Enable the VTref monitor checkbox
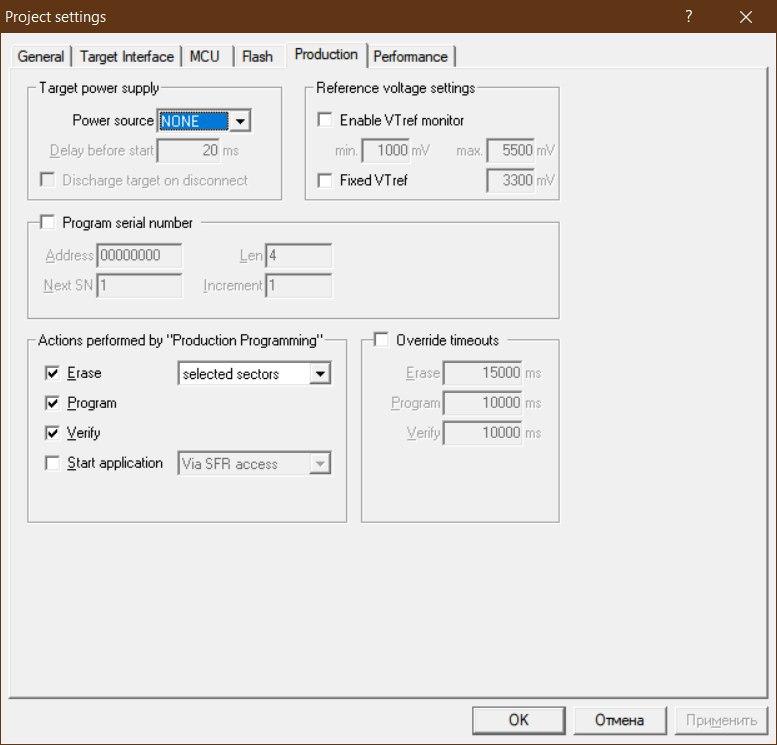 click(324, 121)
